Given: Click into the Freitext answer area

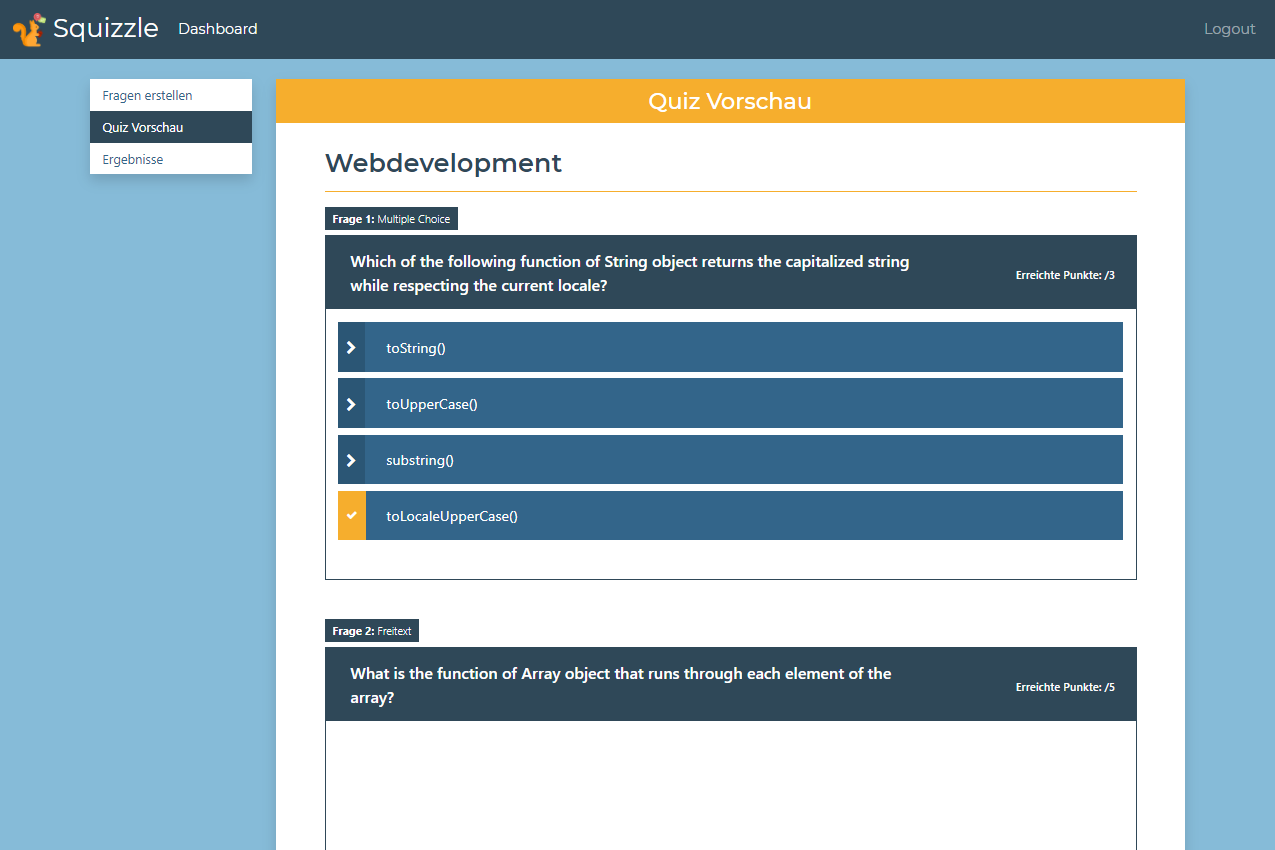Looking at the screenshot, I should (x=731, y=785).
